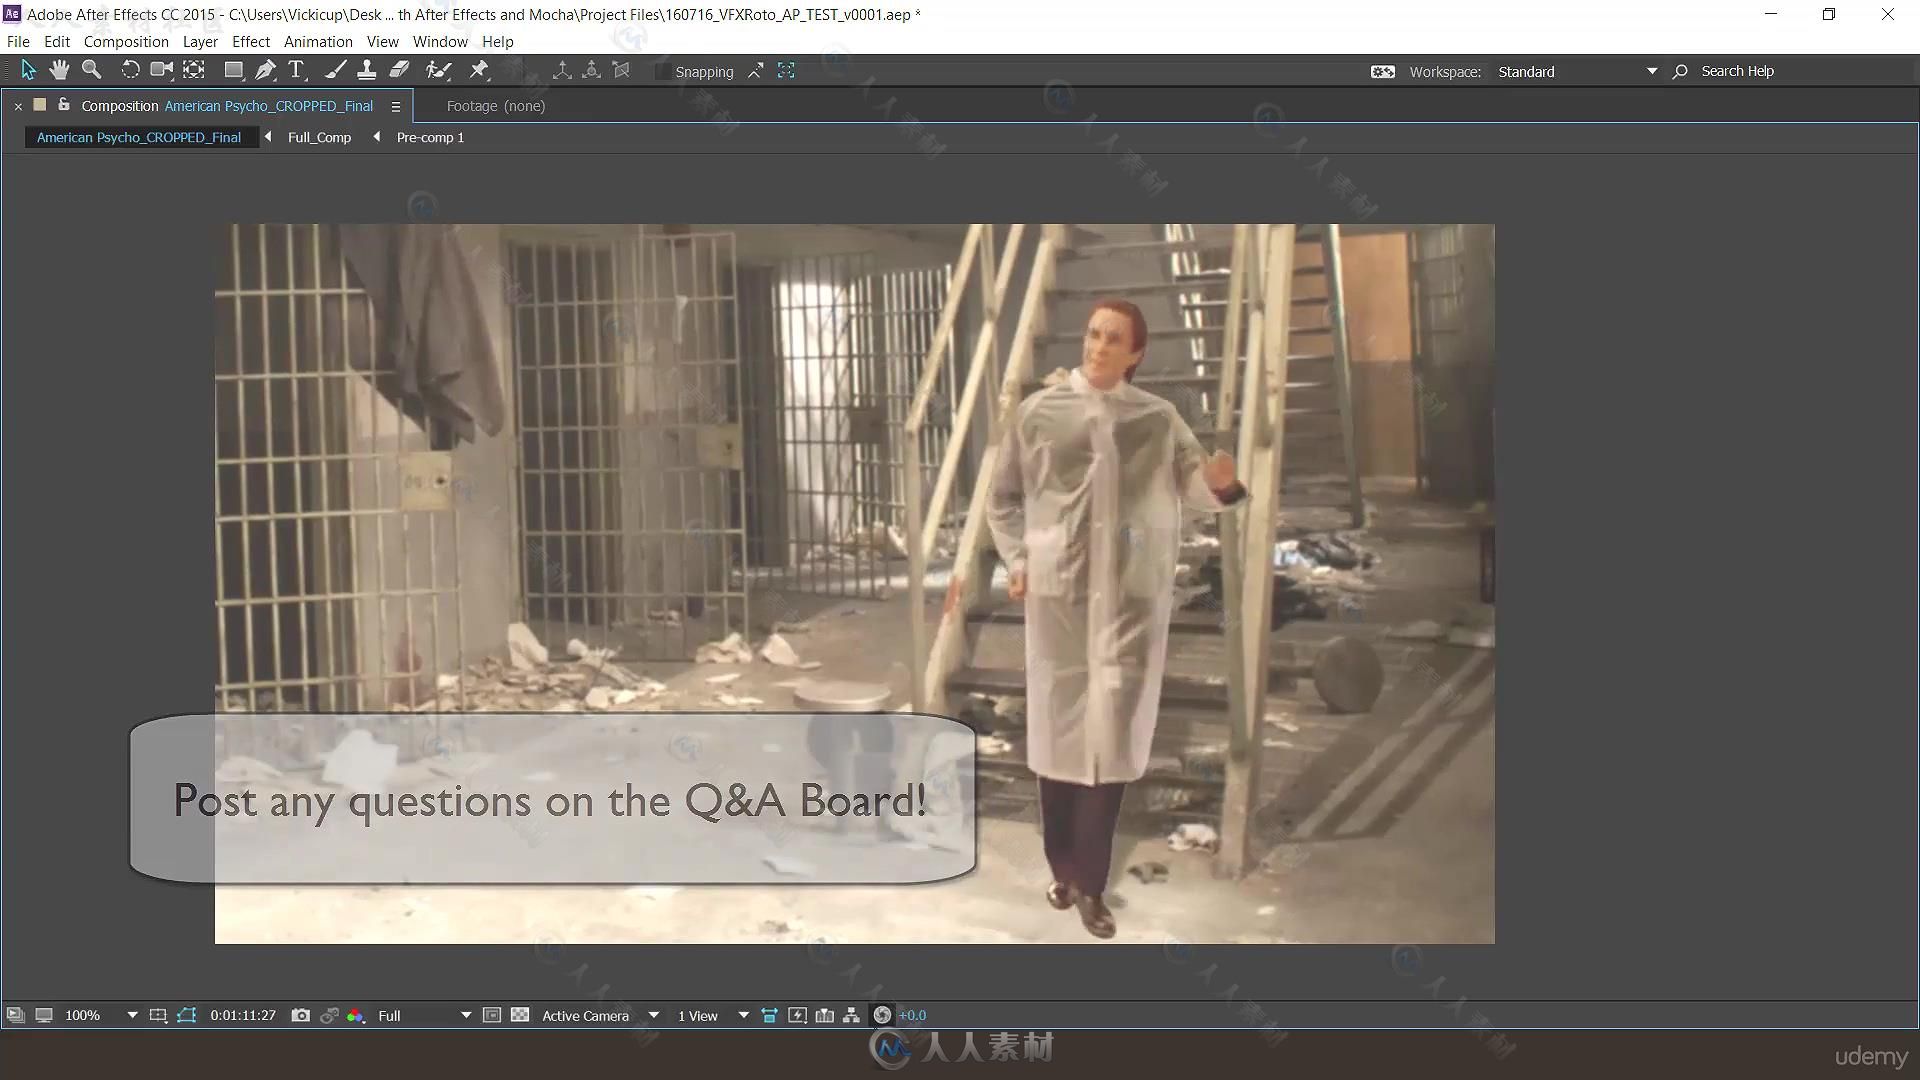The width and height of the screenshot is (1920, 1080).
Task: Open the Effect menu
Action: [x=251, y=41]
